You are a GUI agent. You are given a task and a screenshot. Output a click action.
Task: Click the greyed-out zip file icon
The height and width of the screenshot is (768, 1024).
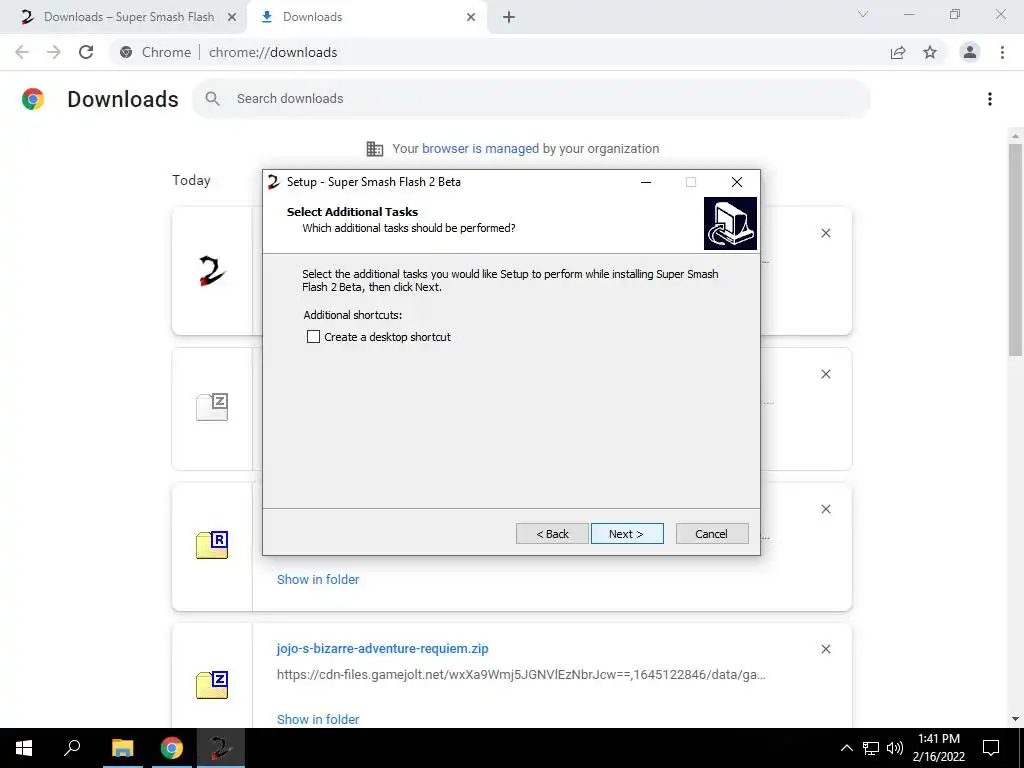212,407
